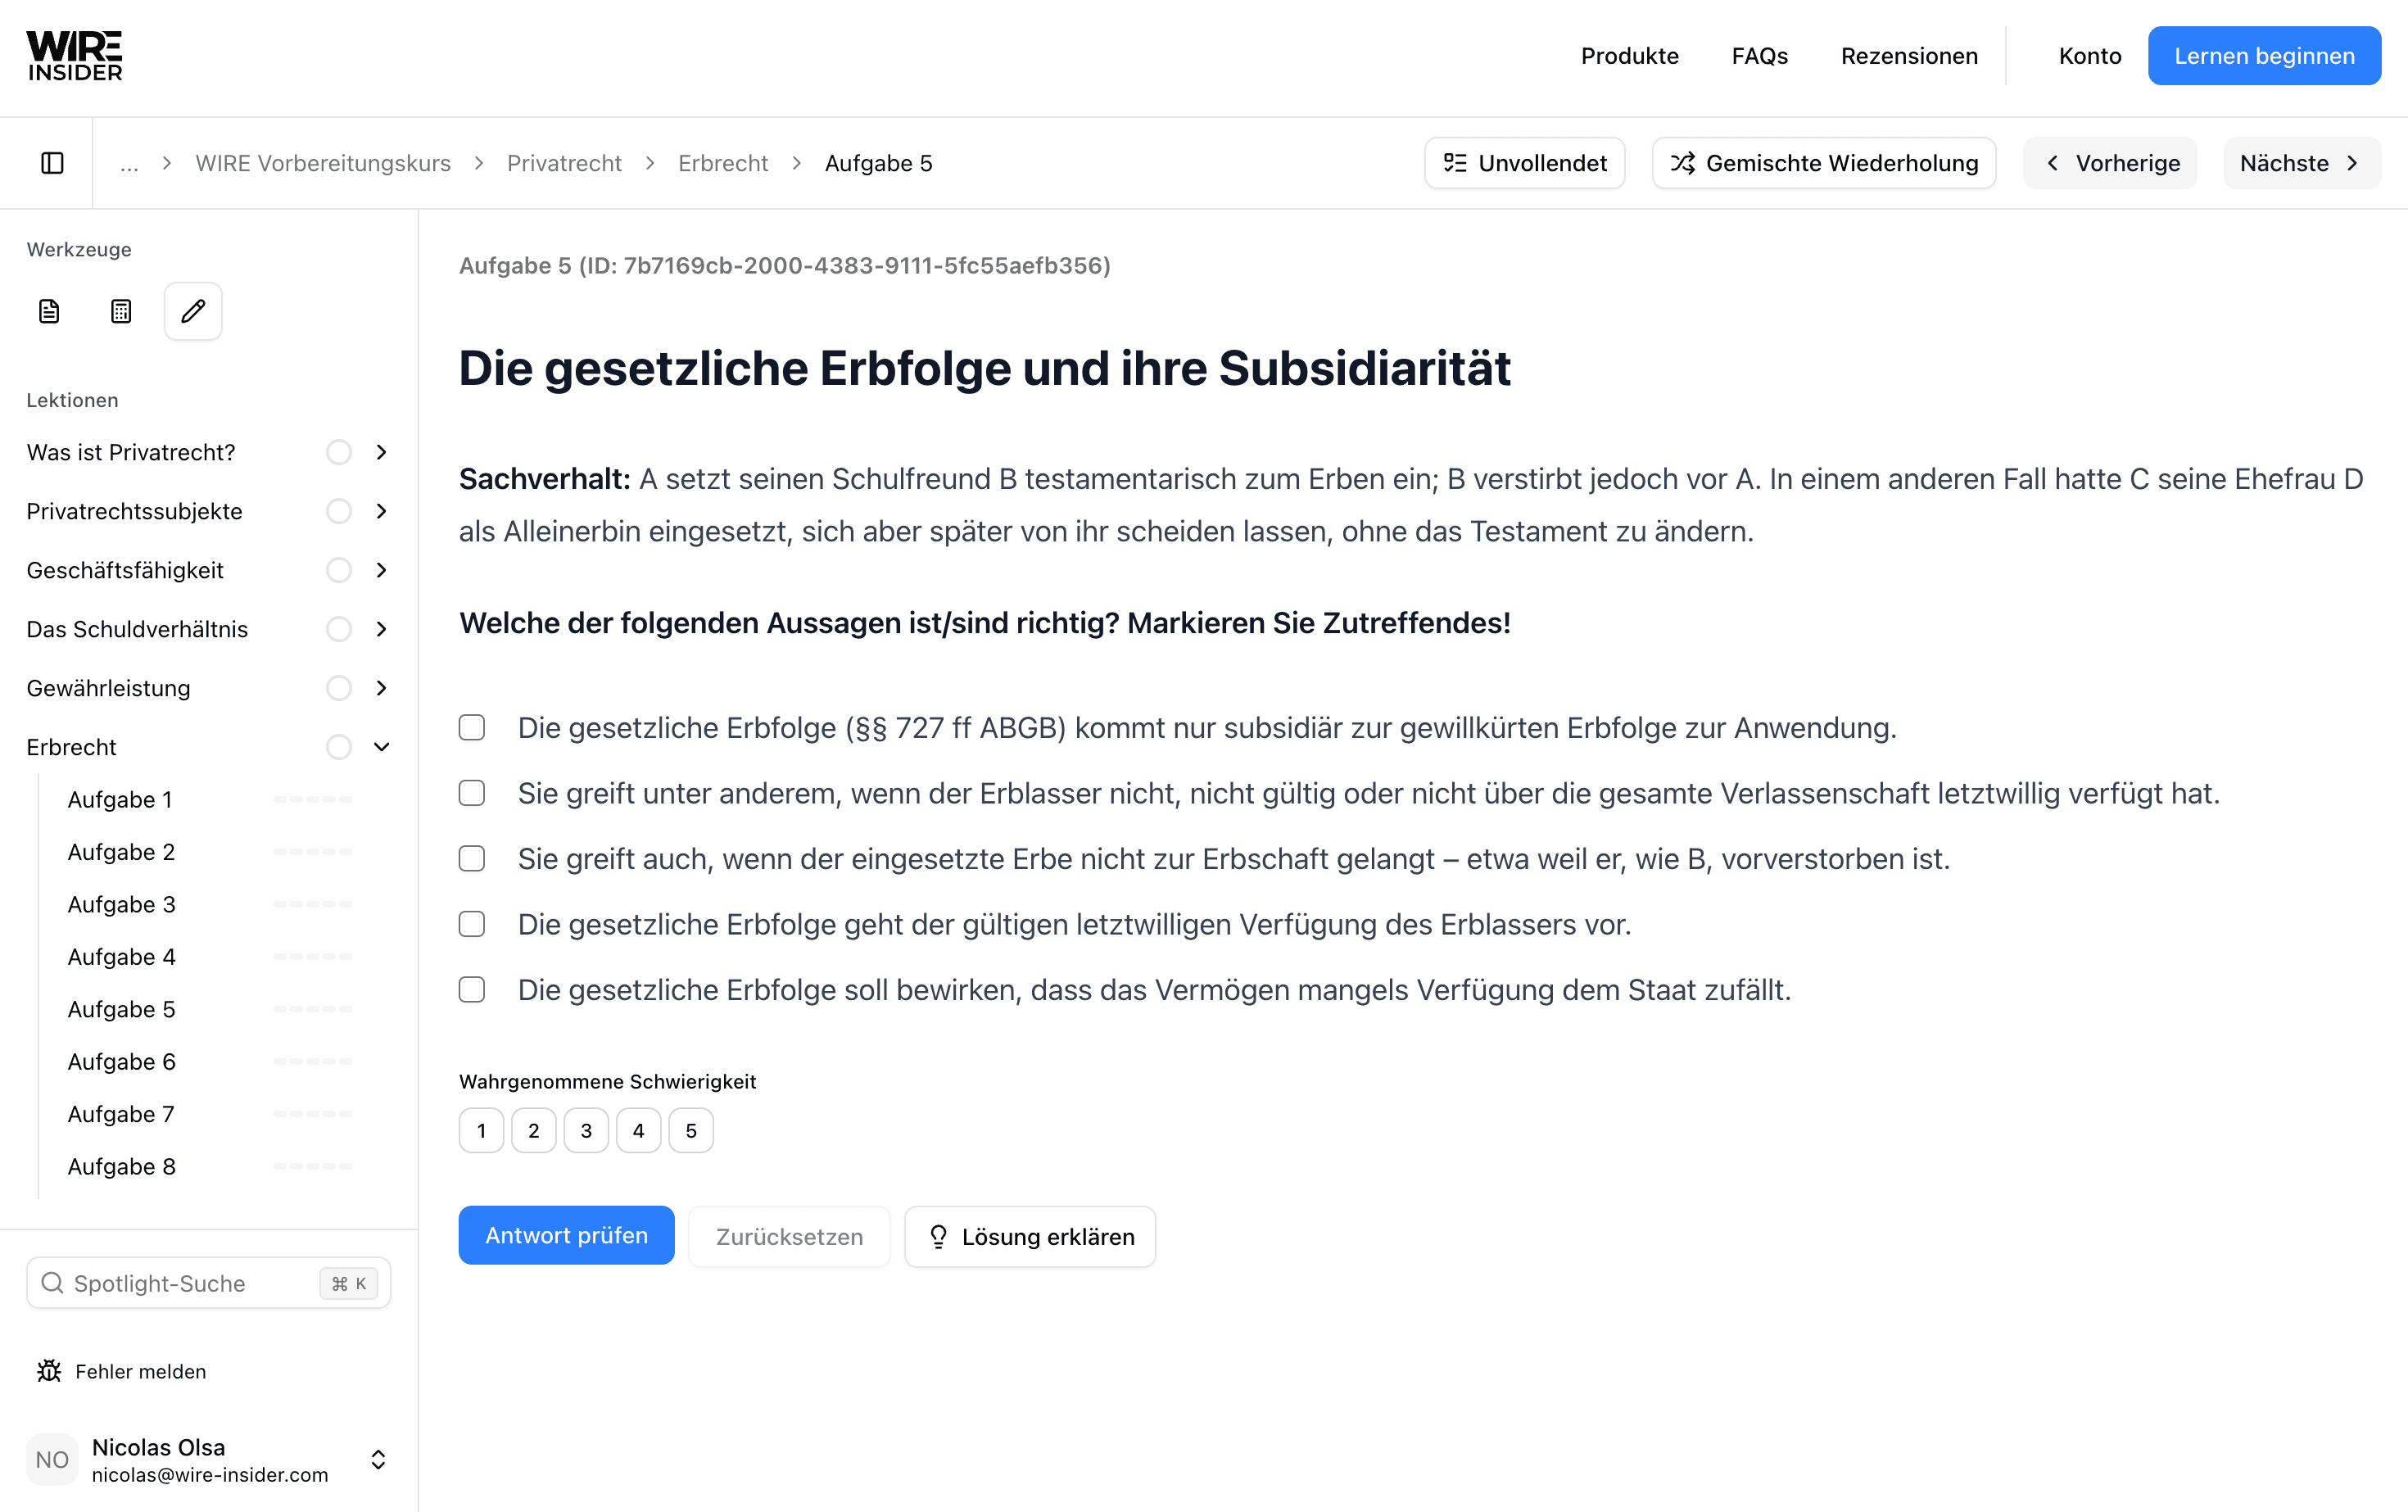Click the Lernen beginnen button

point(2264,56)
